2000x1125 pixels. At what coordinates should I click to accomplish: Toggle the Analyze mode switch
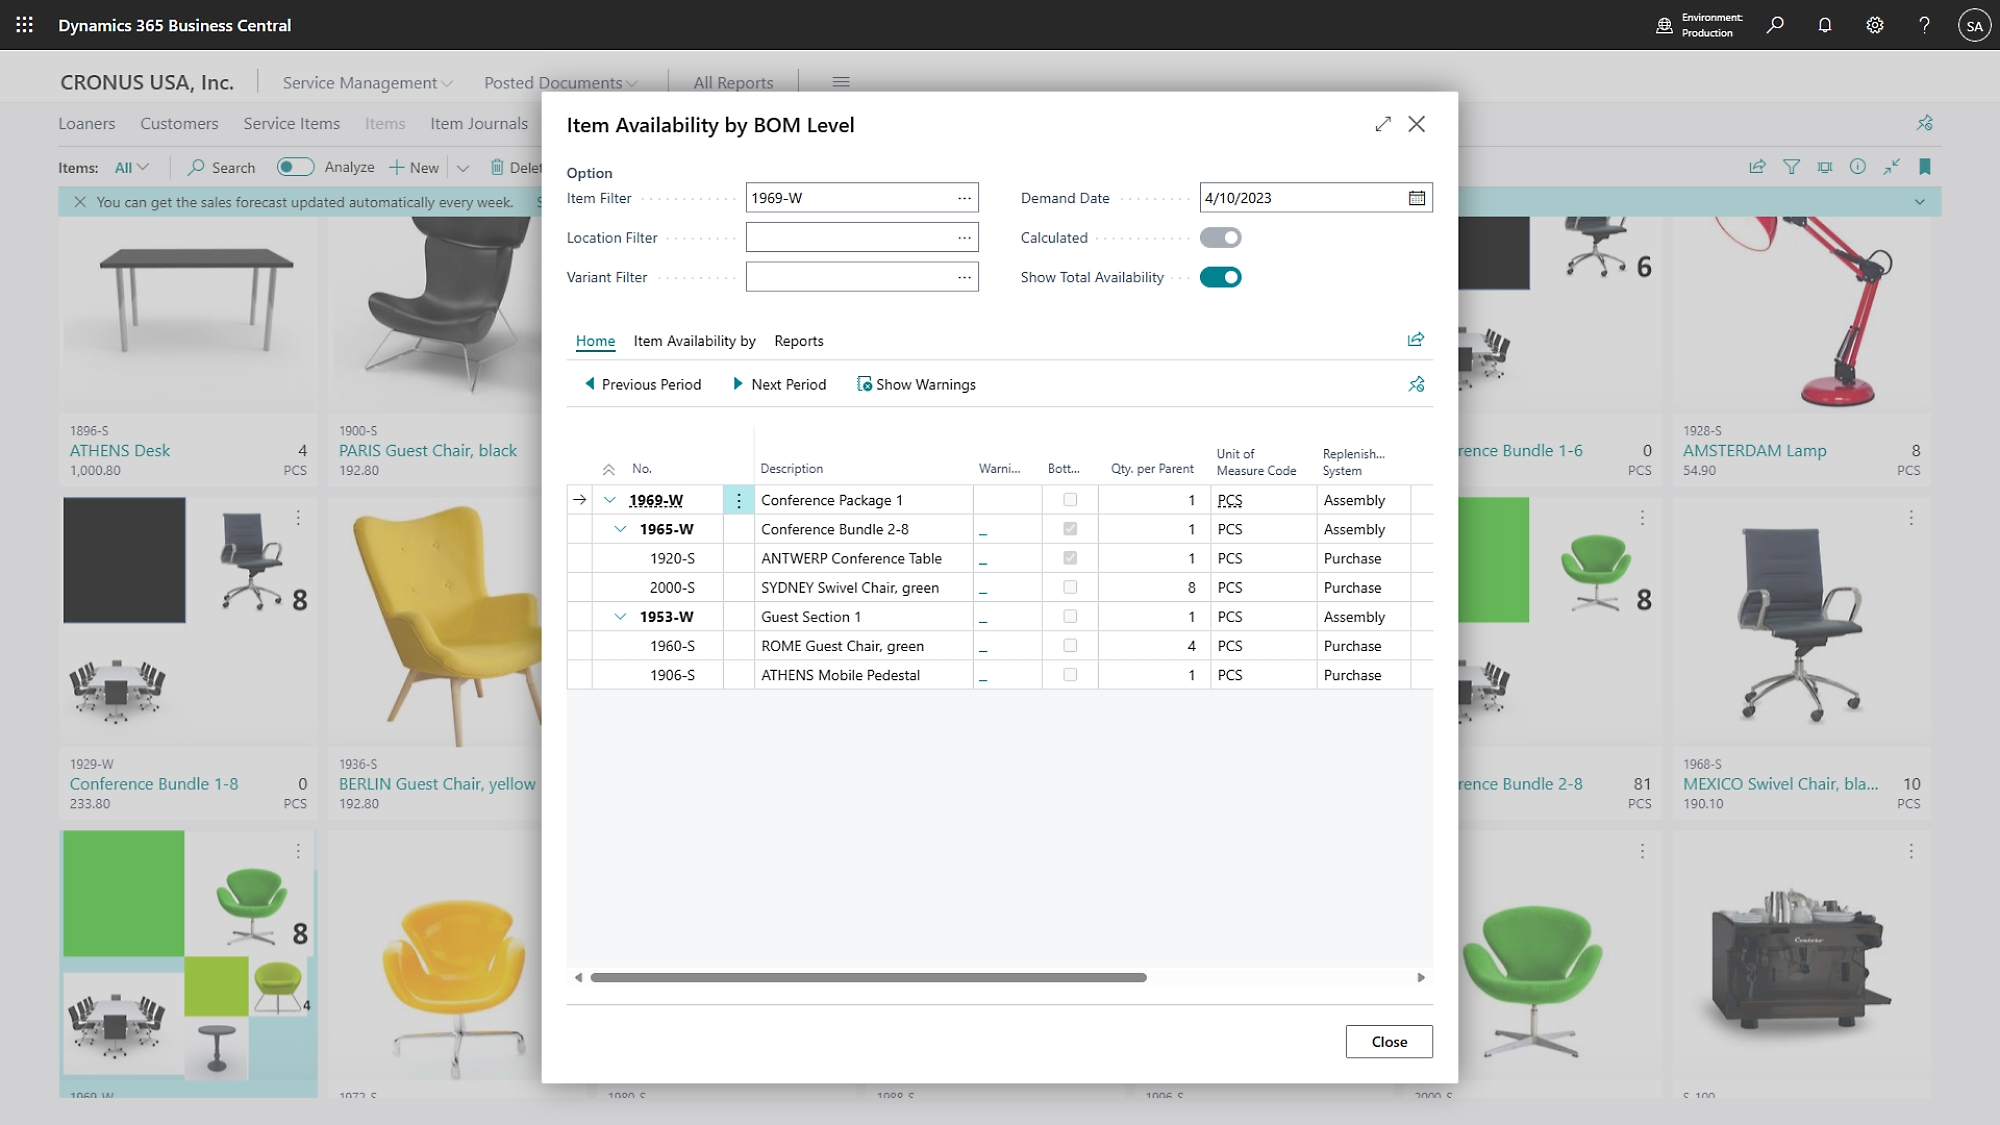click(295, 167)
